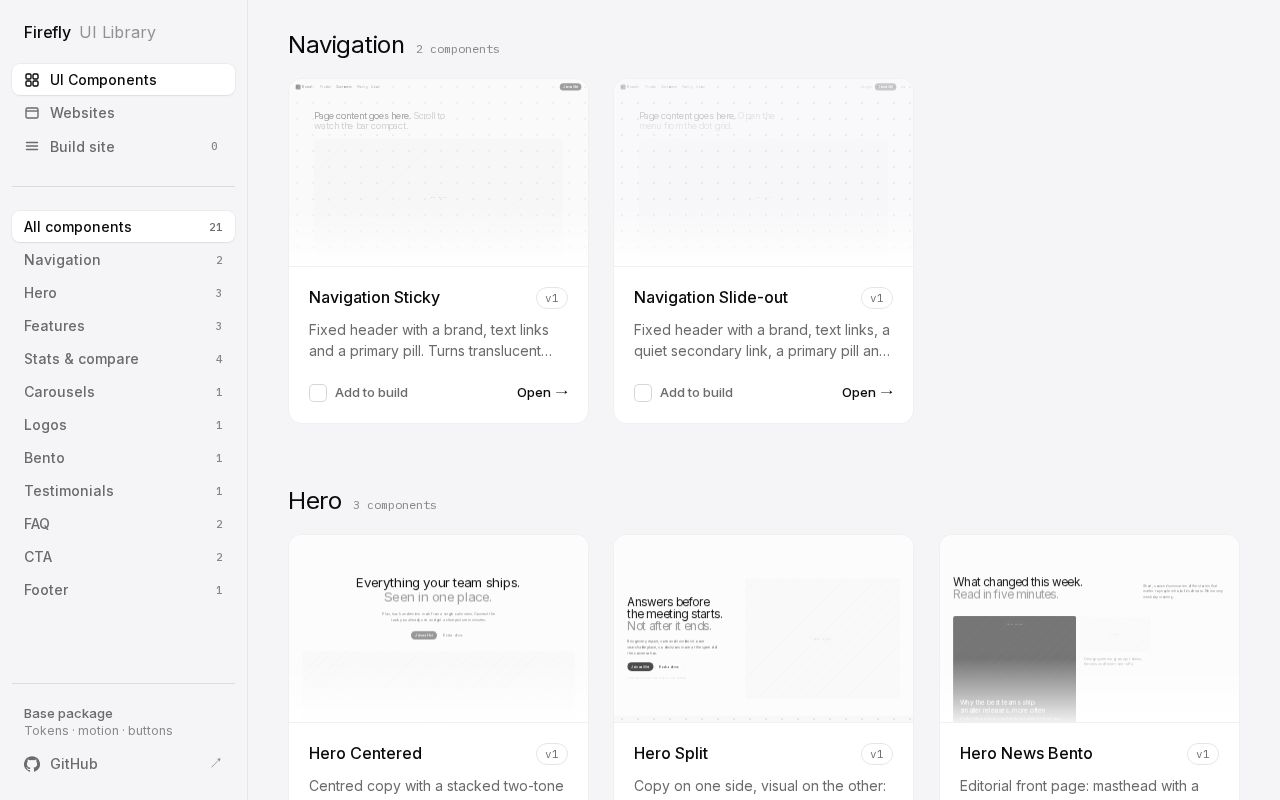This screenshot has height=800, width=1280.
Task: Click the v1 badge on Navigation Sticky
Action: click(x=552, y=298)
